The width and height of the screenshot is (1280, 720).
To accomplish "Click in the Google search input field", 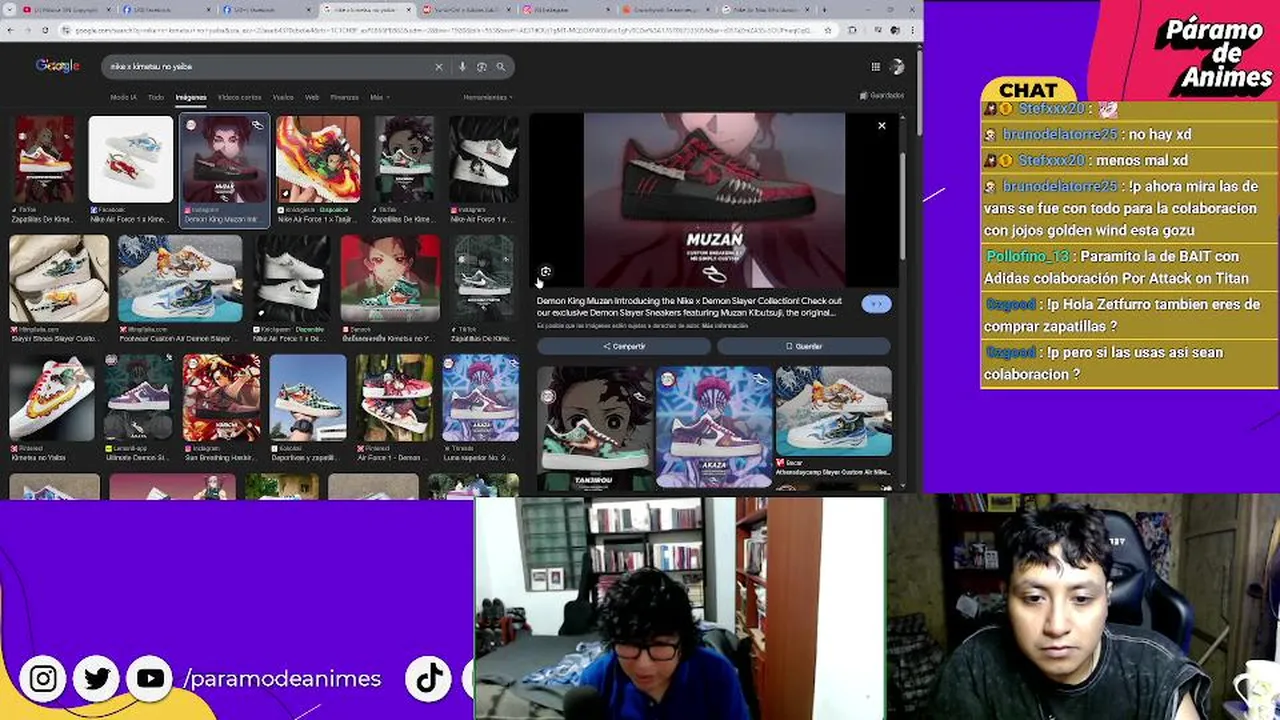I will point(270,67).
